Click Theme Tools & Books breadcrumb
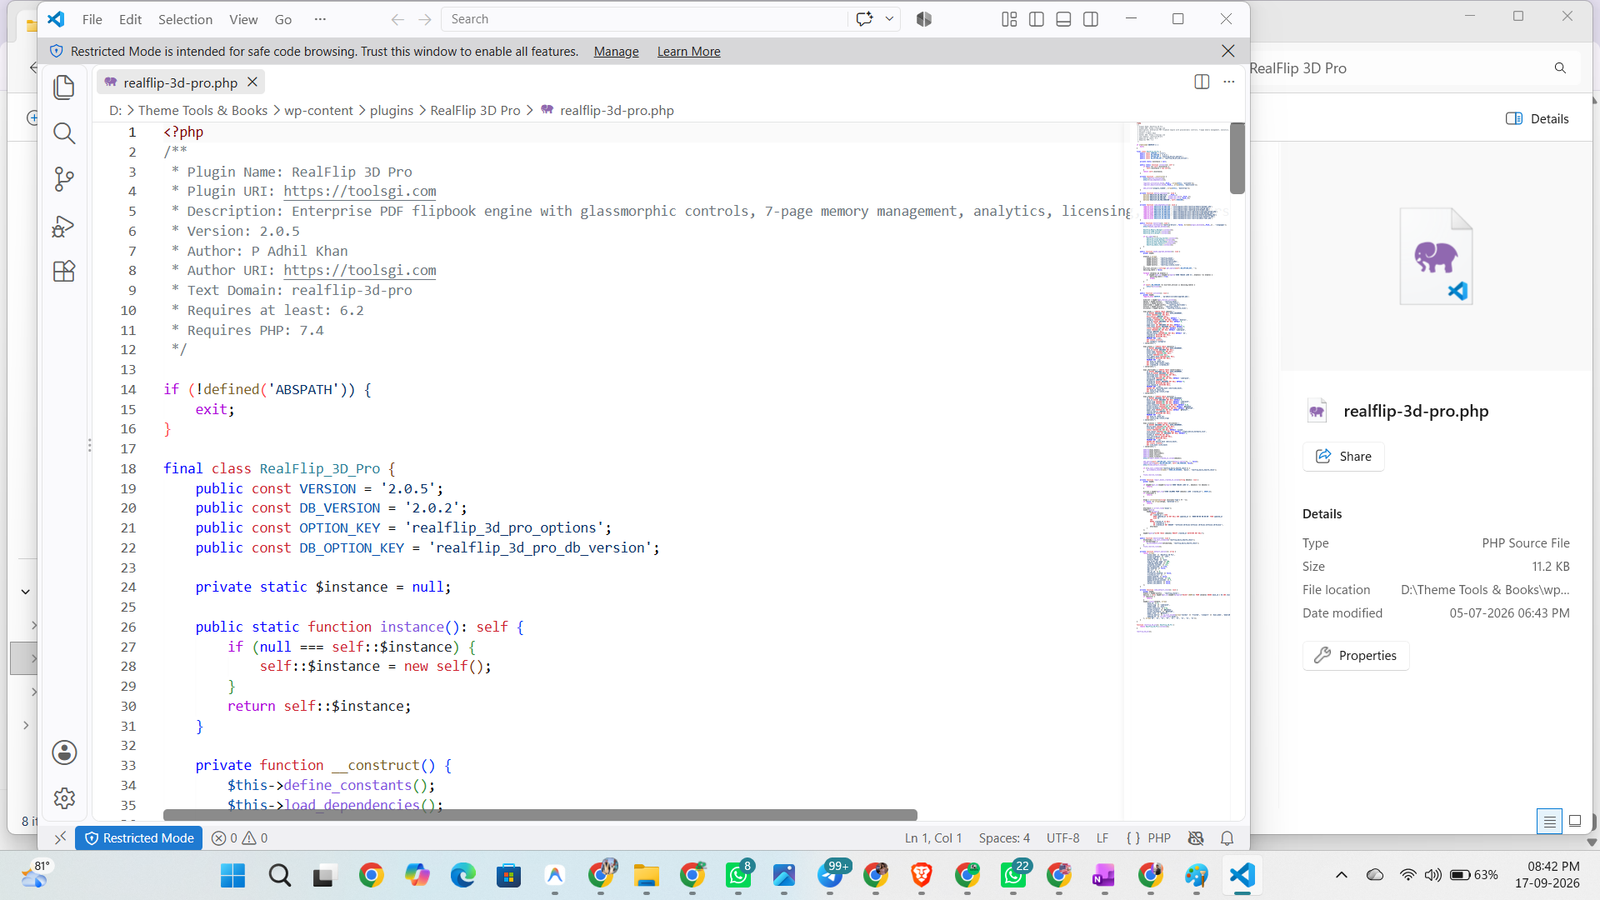 click(203, 110)
